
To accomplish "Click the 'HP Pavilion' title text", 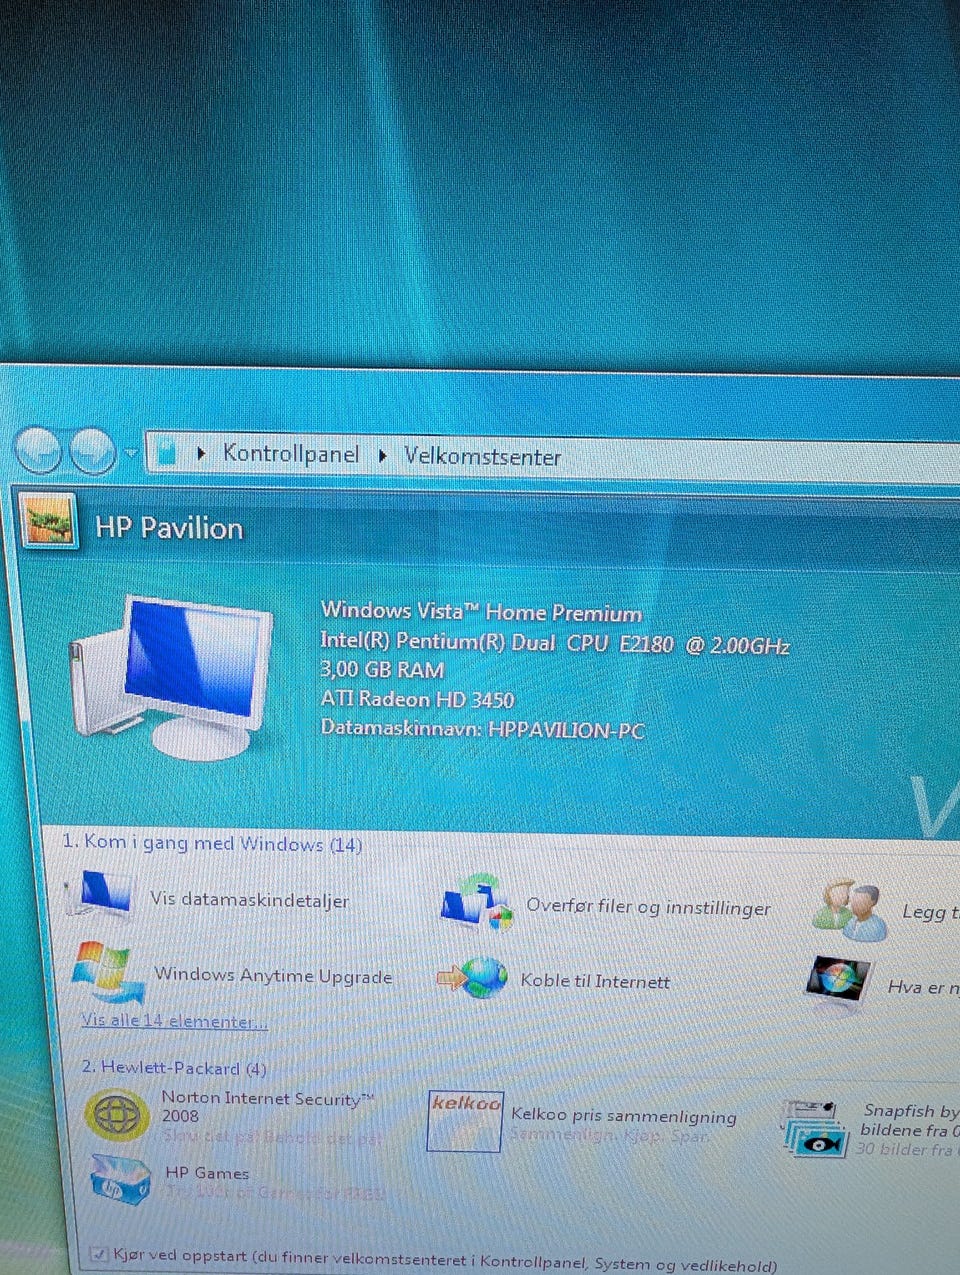I will [169, 528].
